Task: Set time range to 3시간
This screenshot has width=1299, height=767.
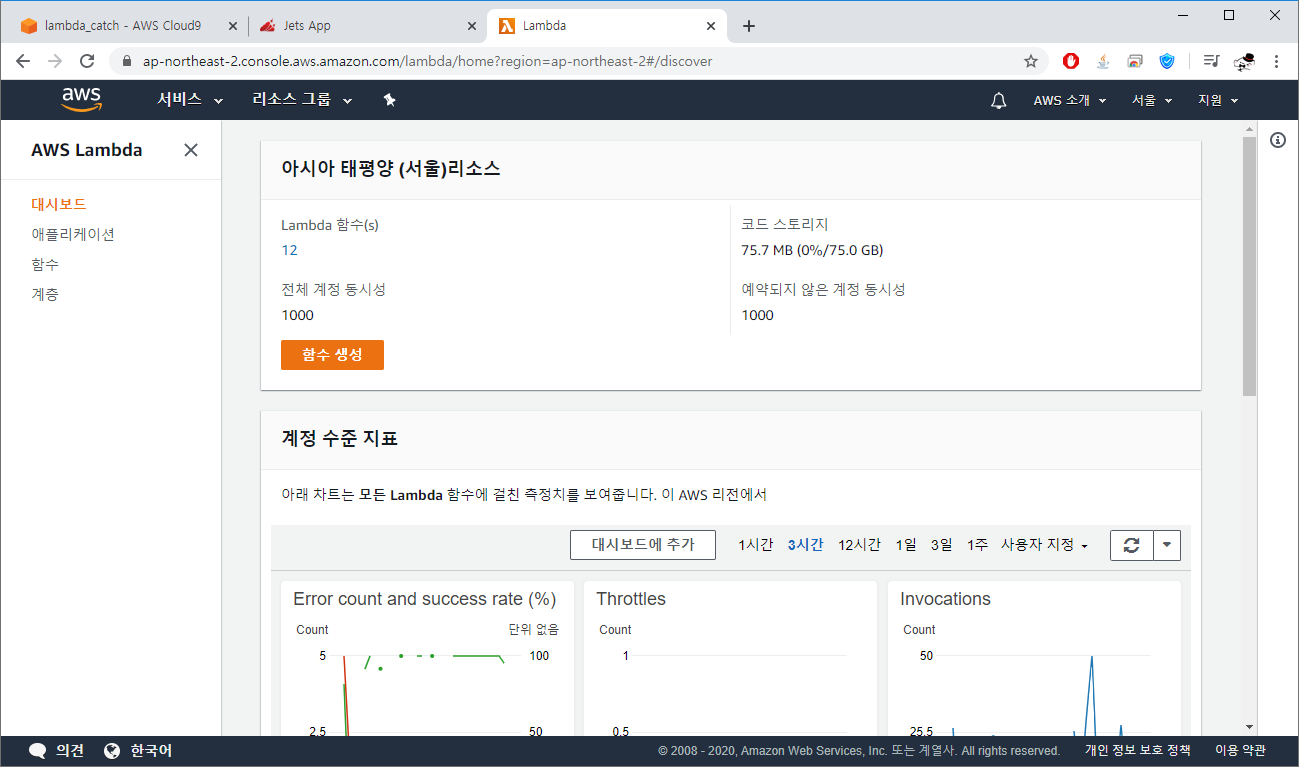Action: 805,545
